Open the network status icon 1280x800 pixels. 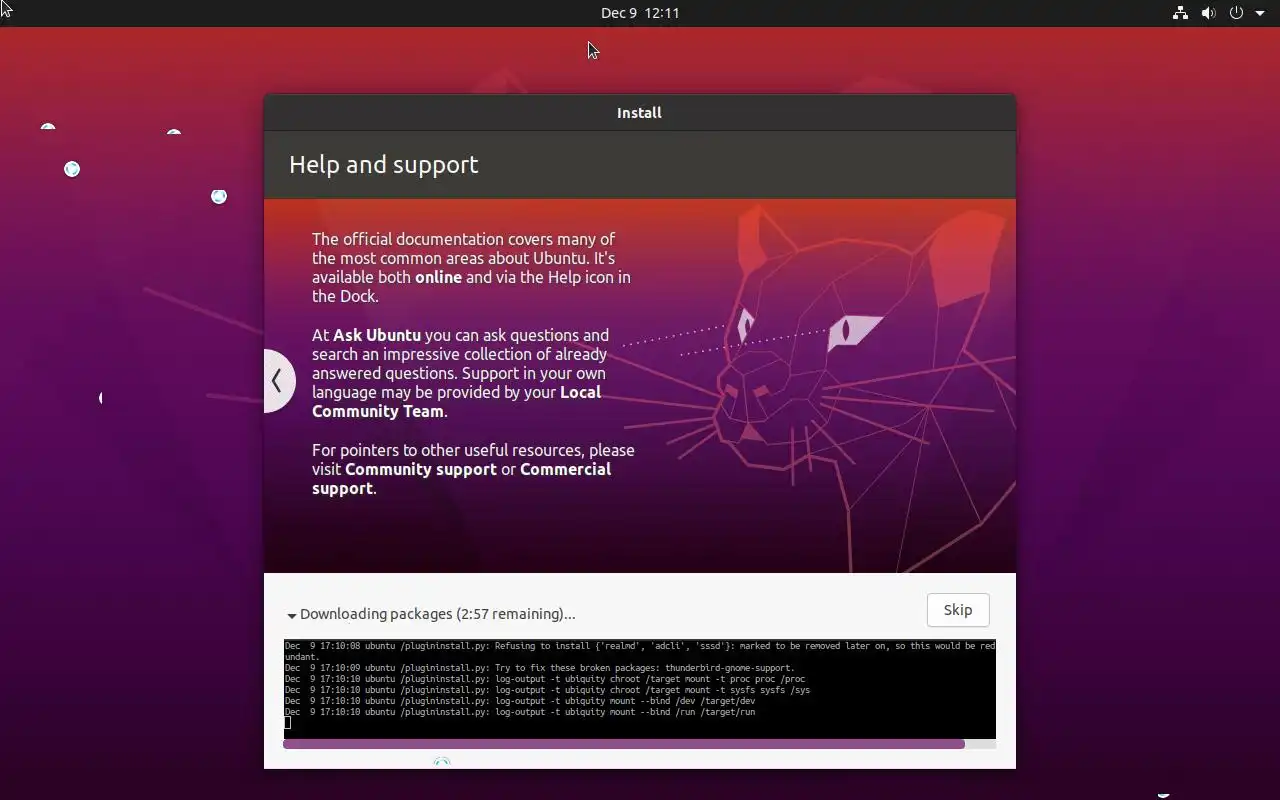point(1180,13)
